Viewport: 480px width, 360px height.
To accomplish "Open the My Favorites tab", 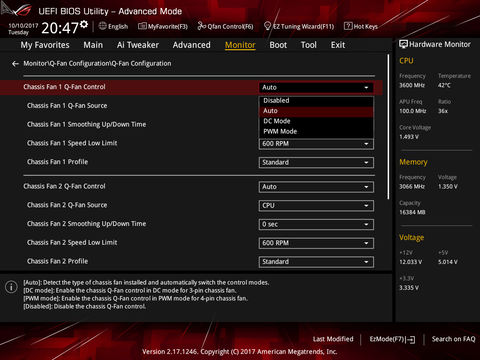I will pyautogui.click(x=45, y=45).
